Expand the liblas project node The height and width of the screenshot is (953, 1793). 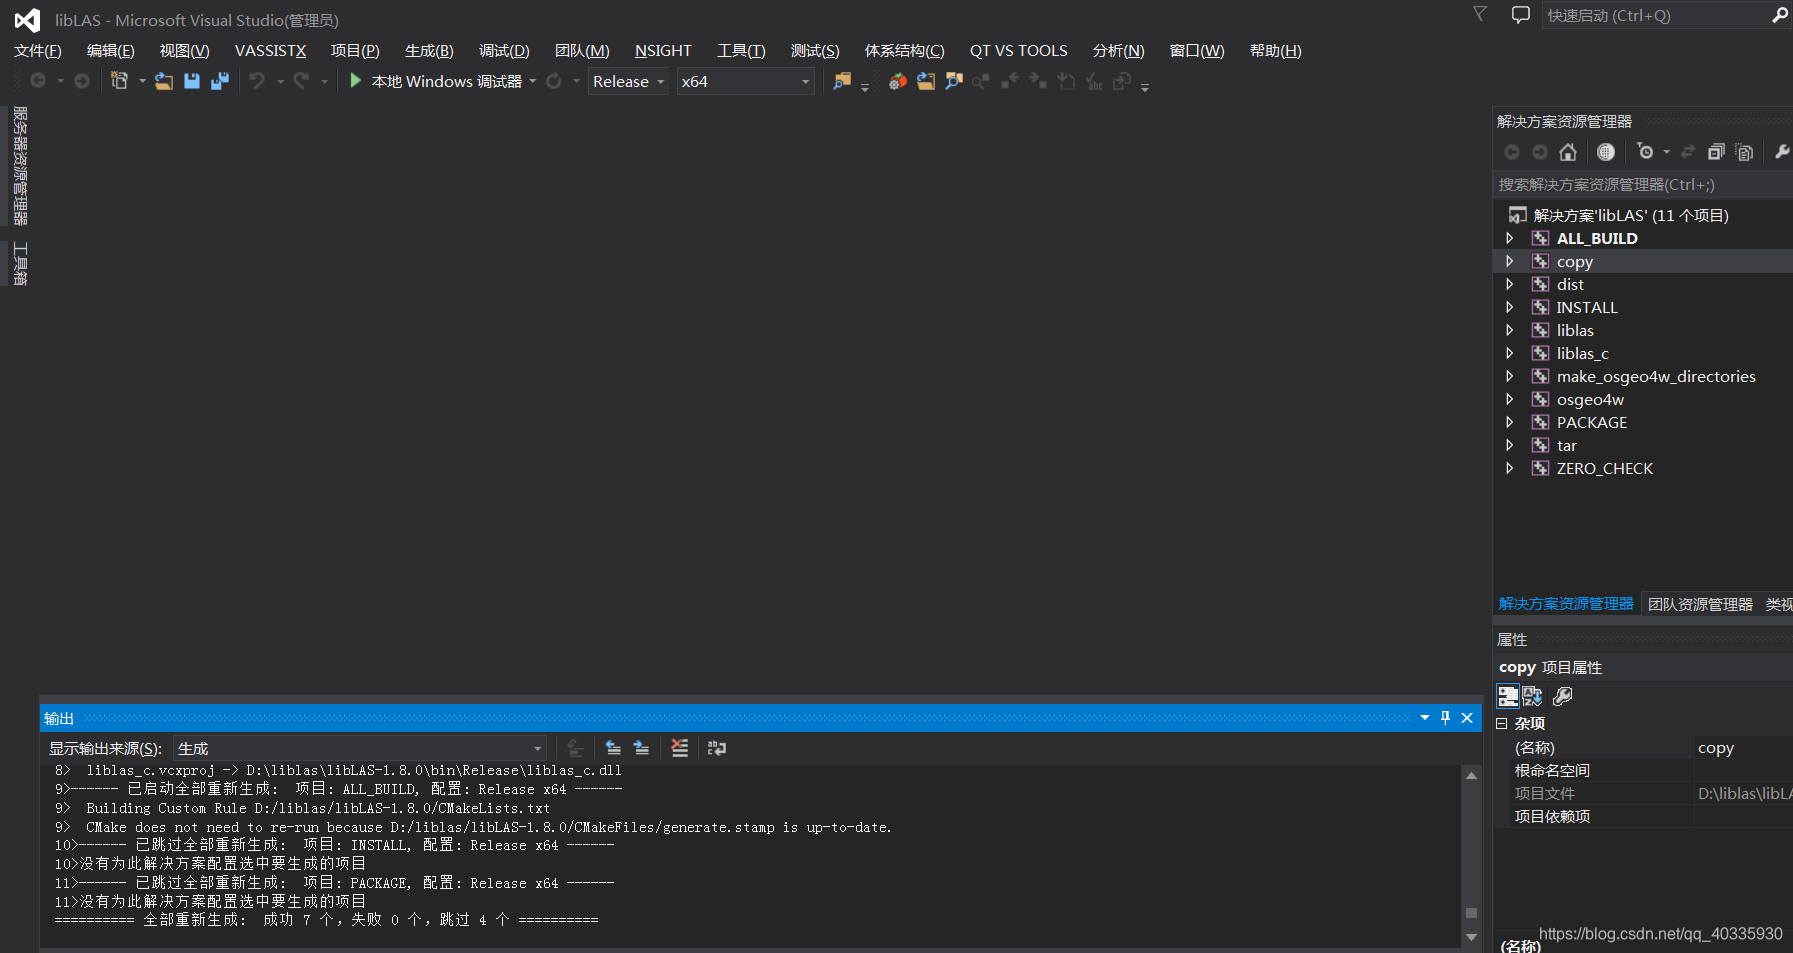point(1510,330)
